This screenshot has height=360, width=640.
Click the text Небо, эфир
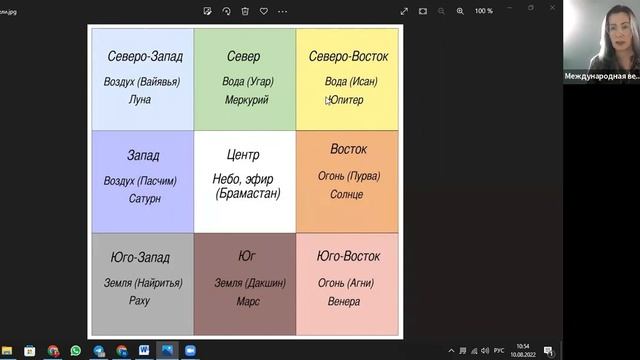pos(243,179)
